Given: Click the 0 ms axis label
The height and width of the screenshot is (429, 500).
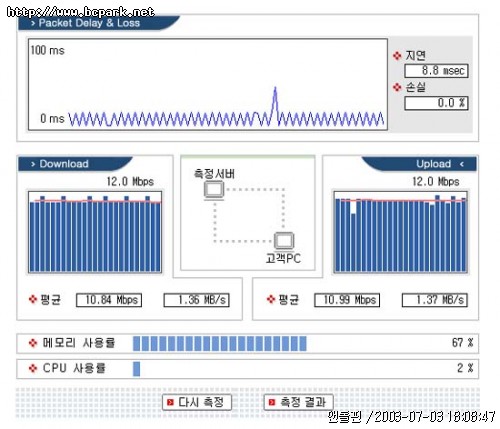Looking at the screenshot, I should point(52,118).
